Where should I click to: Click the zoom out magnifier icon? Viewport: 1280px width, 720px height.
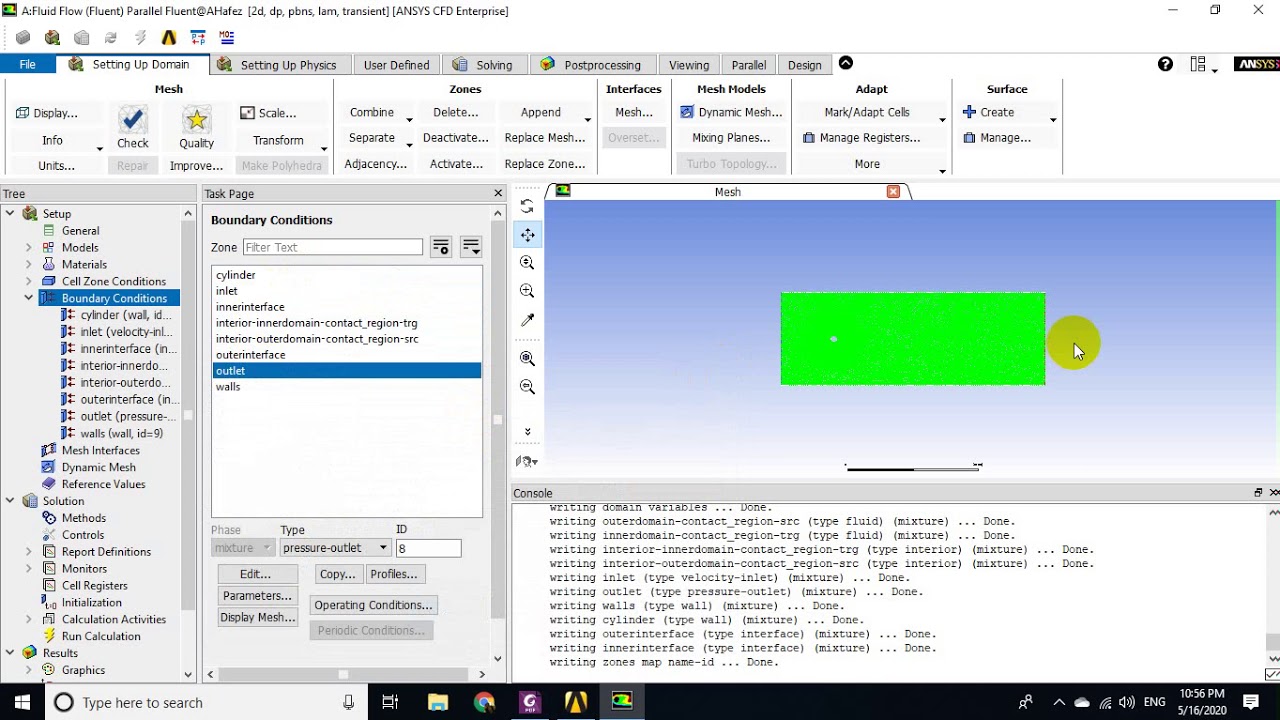[527, 387]
